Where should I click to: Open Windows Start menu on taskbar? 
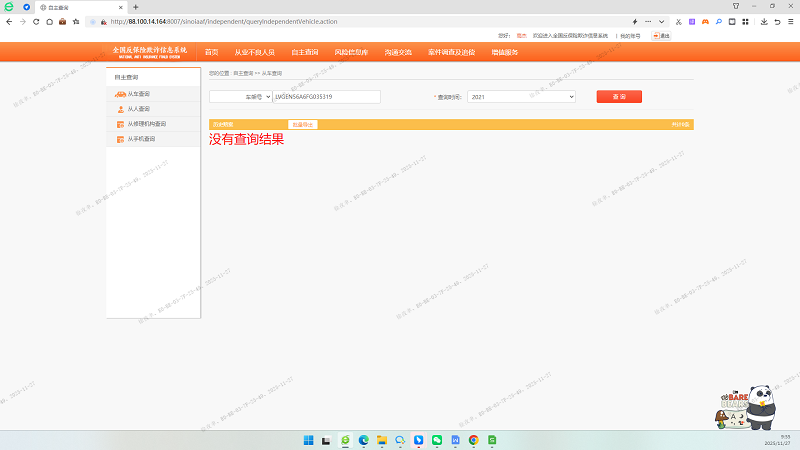[x=309, y=440]
